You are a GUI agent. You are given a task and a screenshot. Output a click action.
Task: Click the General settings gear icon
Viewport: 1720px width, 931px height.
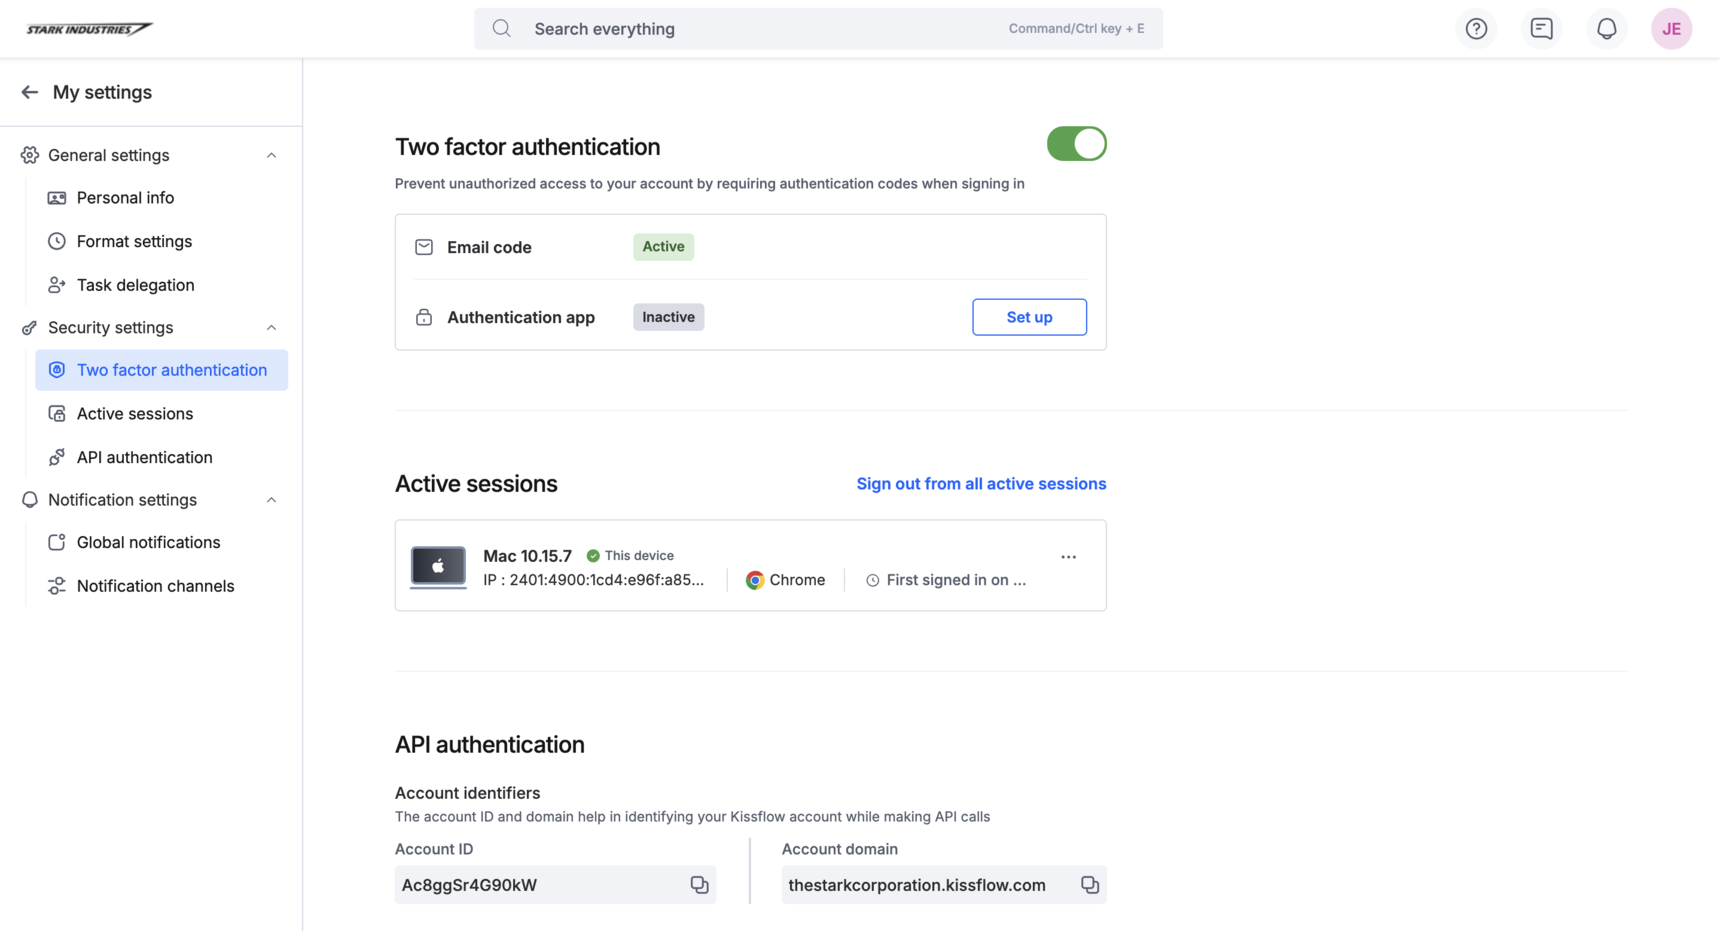coord(30,155)
